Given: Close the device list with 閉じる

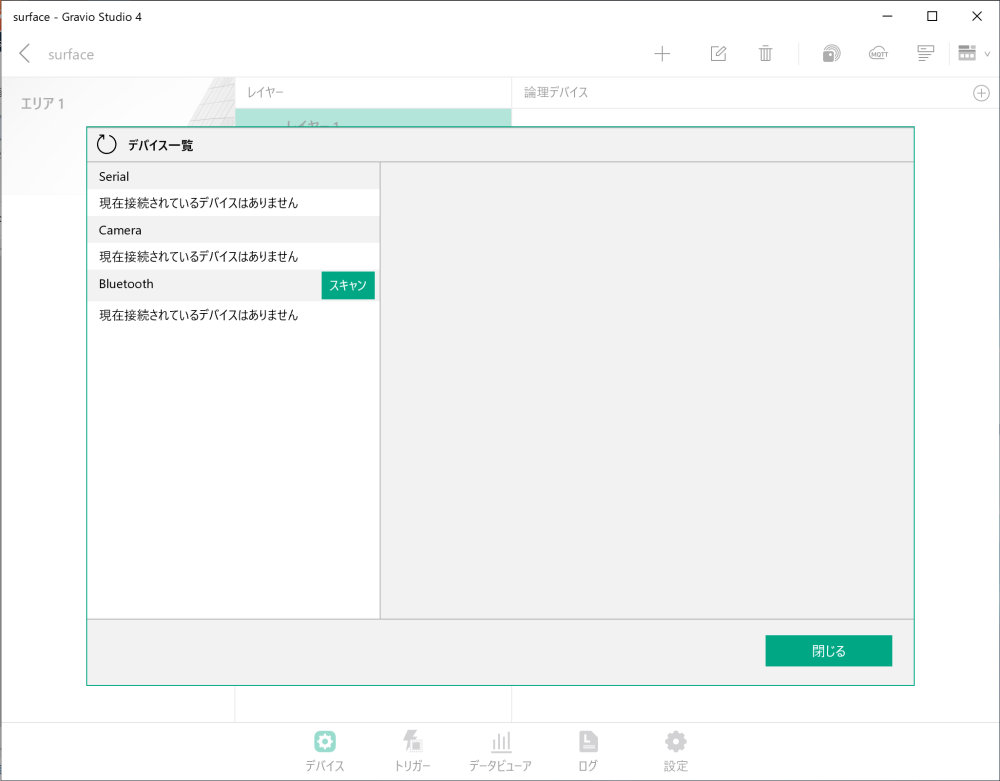Looking at the screenshot, I should click(828, 651).
